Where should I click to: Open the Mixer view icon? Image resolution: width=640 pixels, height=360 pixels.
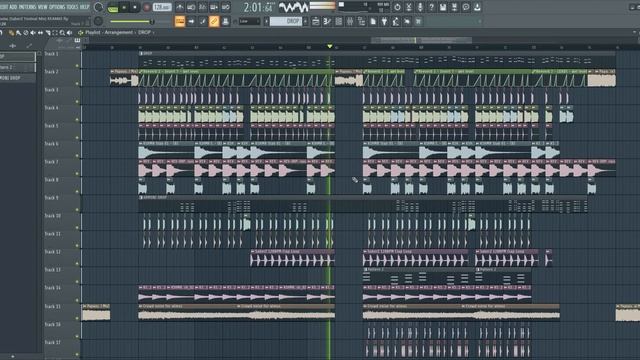pyautogui.click(x=350, y=21)
